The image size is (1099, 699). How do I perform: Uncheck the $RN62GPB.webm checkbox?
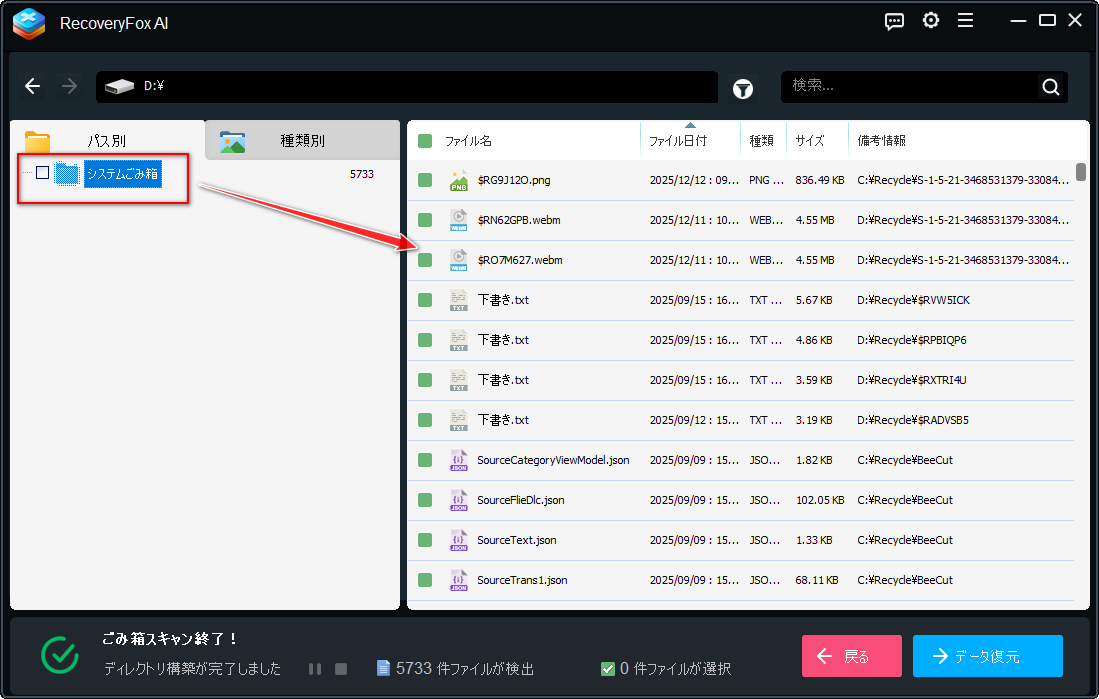(425, 220)
